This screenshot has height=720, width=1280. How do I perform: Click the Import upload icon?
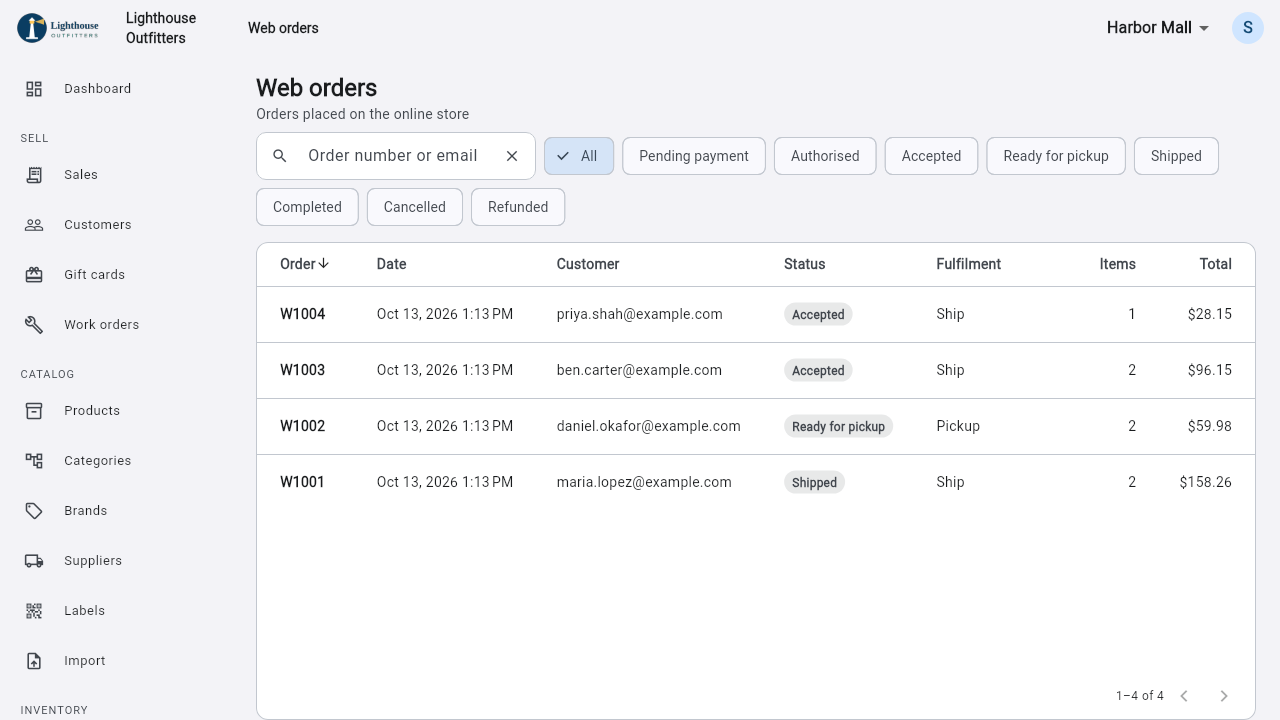tap(34, 661)
